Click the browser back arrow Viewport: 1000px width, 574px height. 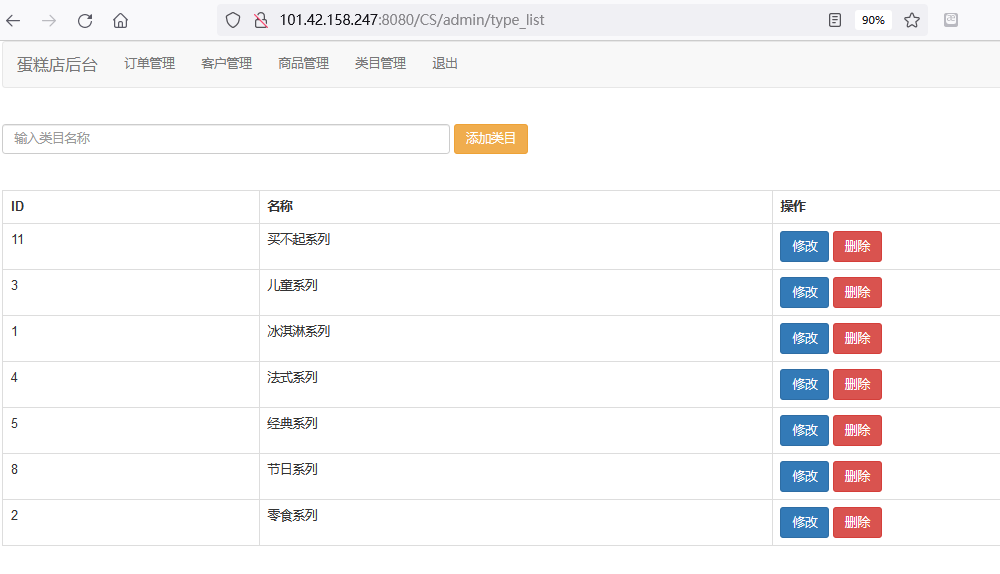coord(14,20)
